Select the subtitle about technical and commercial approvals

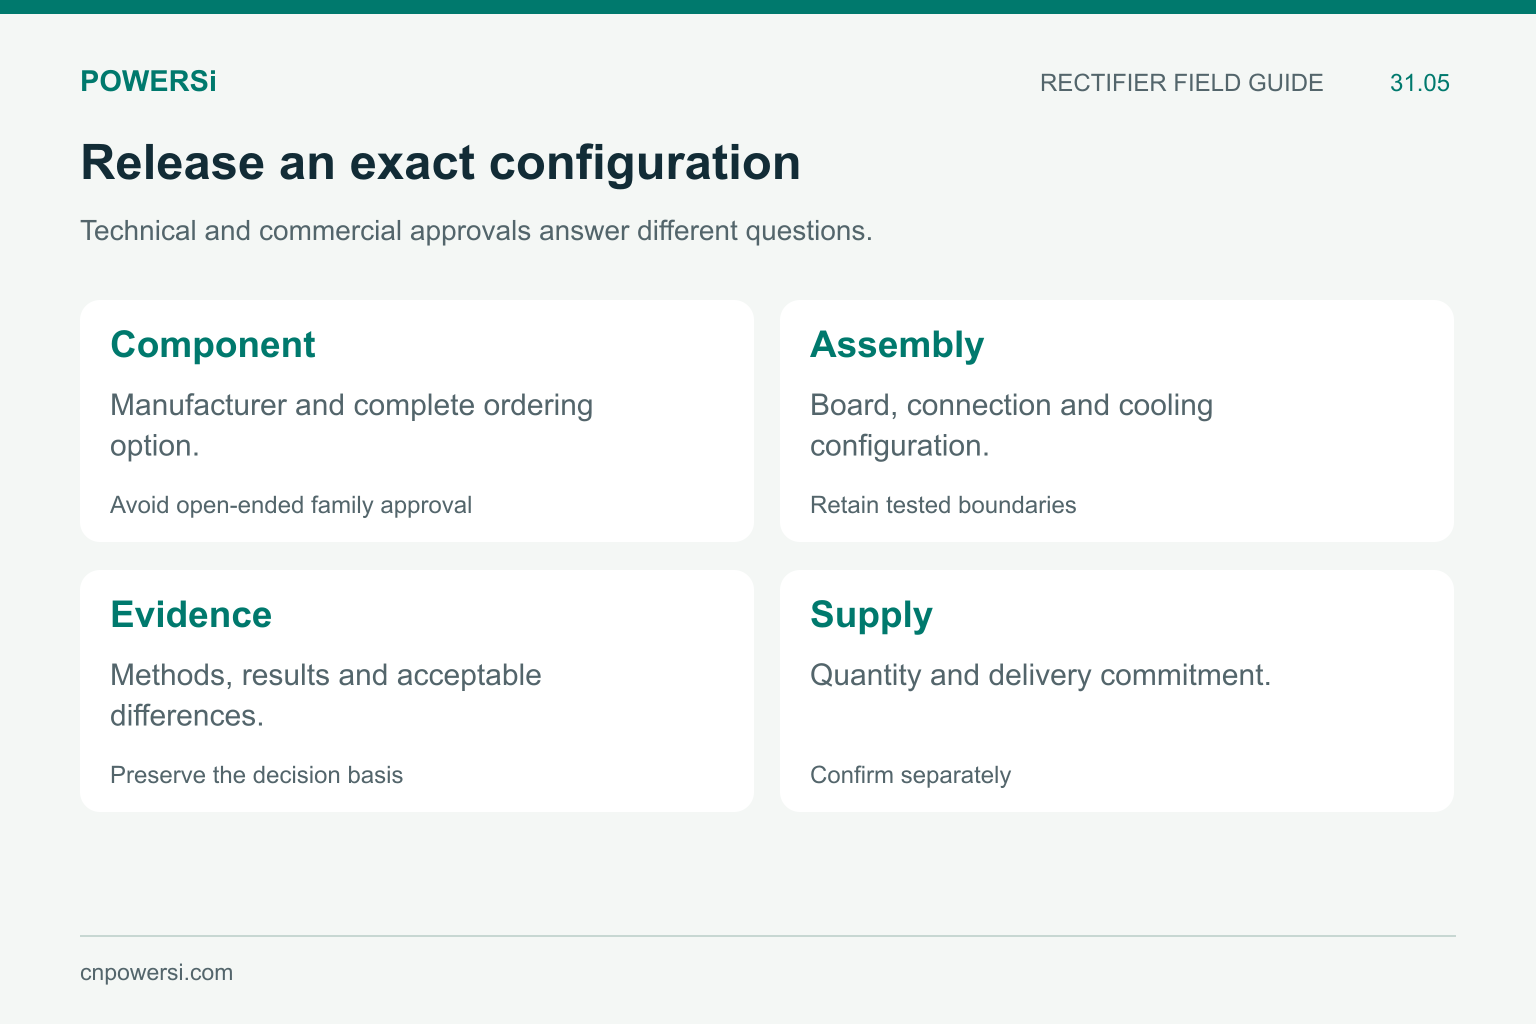point(476,231)
